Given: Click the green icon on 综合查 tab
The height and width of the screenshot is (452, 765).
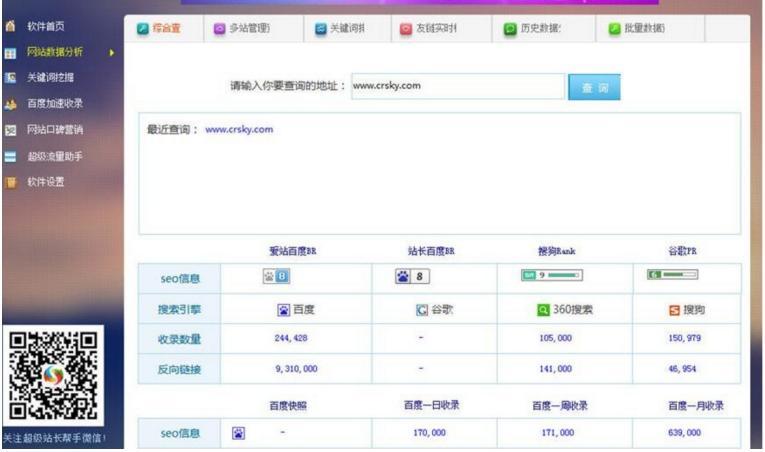Looking at the screenshot, I should (x=142, y=29).
